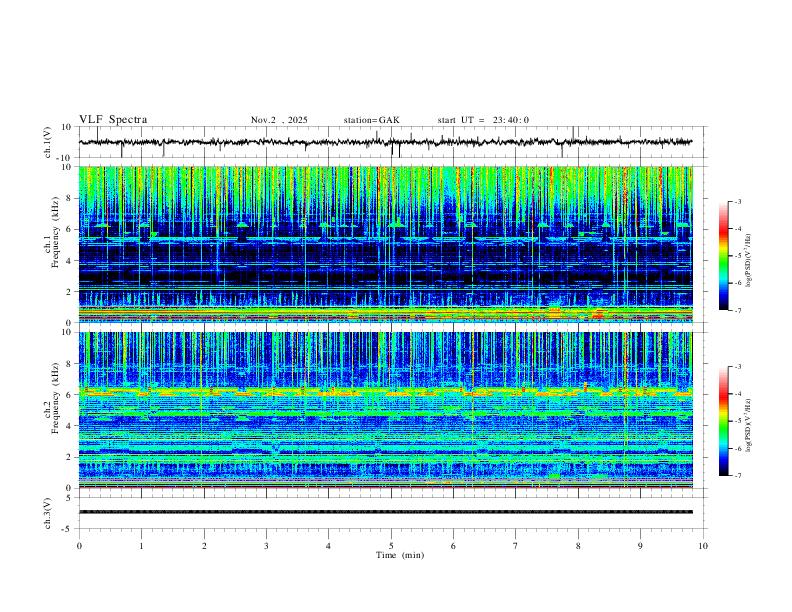Click inside the ch.2 spectrogram panel

[x=386, y=410]
